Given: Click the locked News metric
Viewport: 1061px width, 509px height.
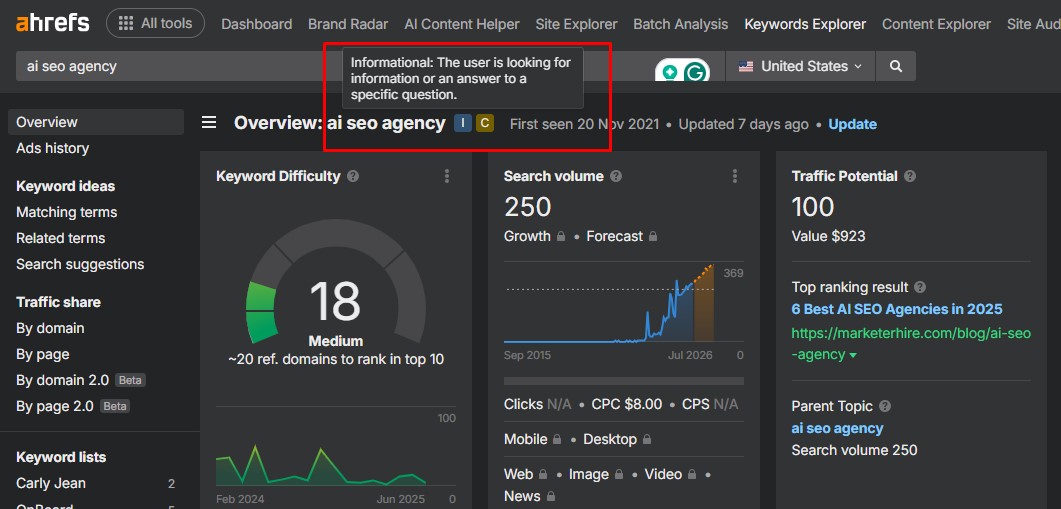Looking at the screenshot, I should click(530, 496).
